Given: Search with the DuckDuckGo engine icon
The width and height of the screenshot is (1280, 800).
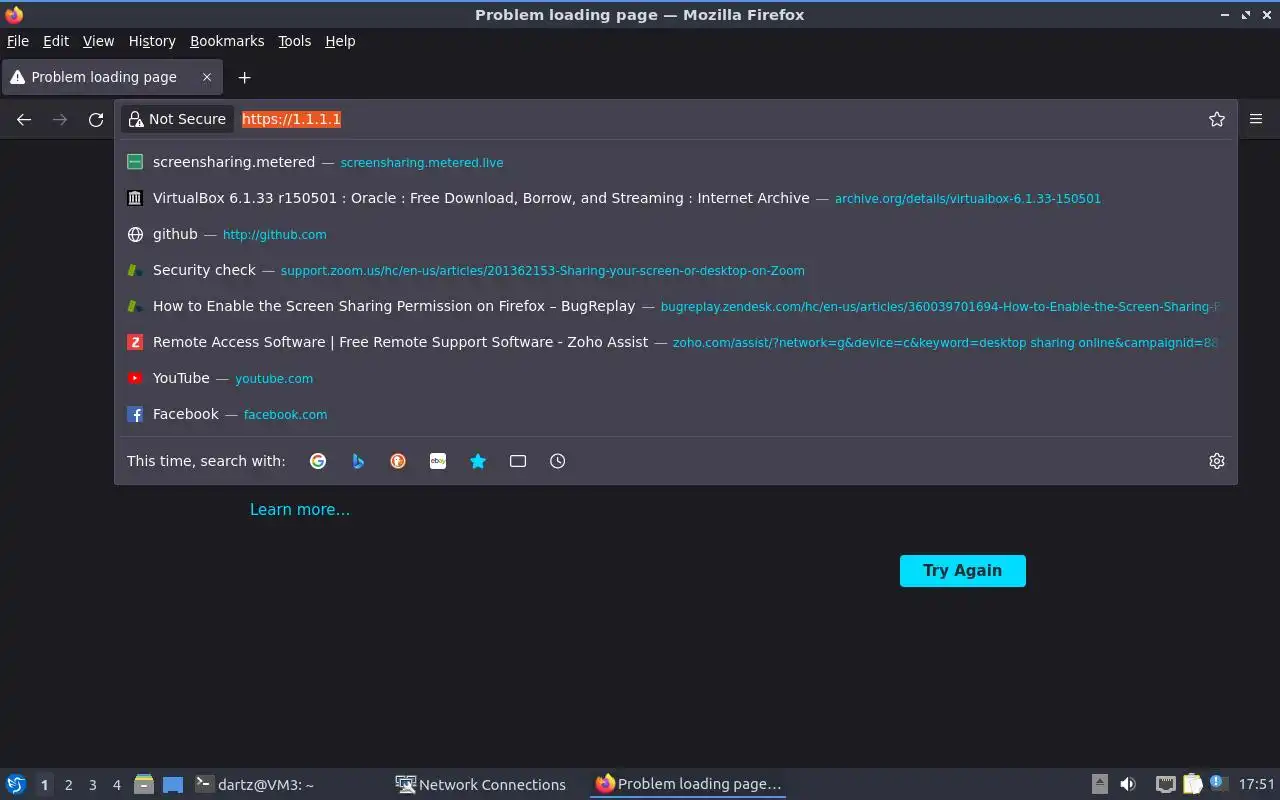Looking at the screenshot, I should coord(398,461).
